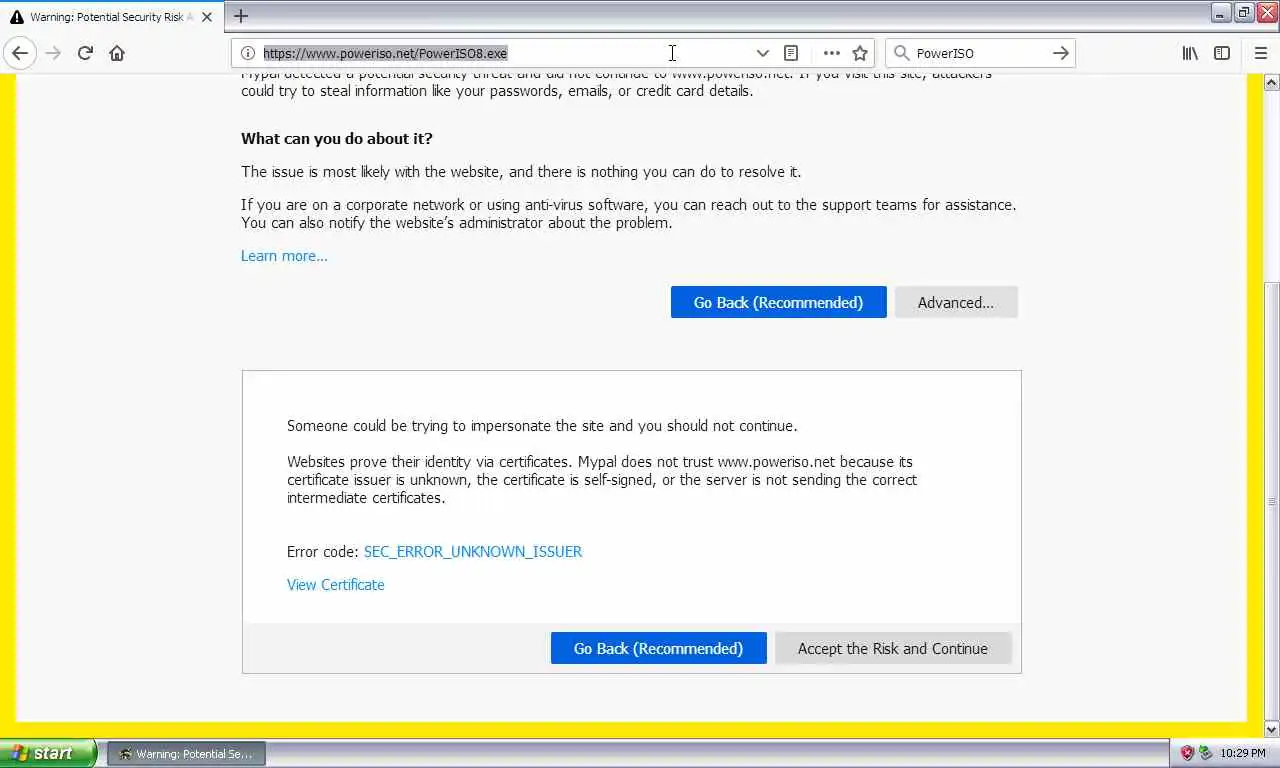Click Go Back (Recommended) in advanced panel
The height and width of the screenshot is (768, 1280).
658,648
